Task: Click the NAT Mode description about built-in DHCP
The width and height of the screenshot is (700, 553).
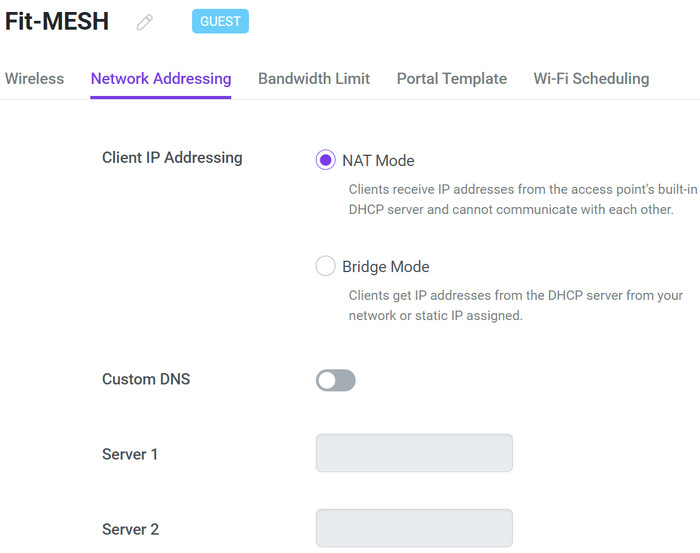Action: pyautogui.click(x=522, y=199)
